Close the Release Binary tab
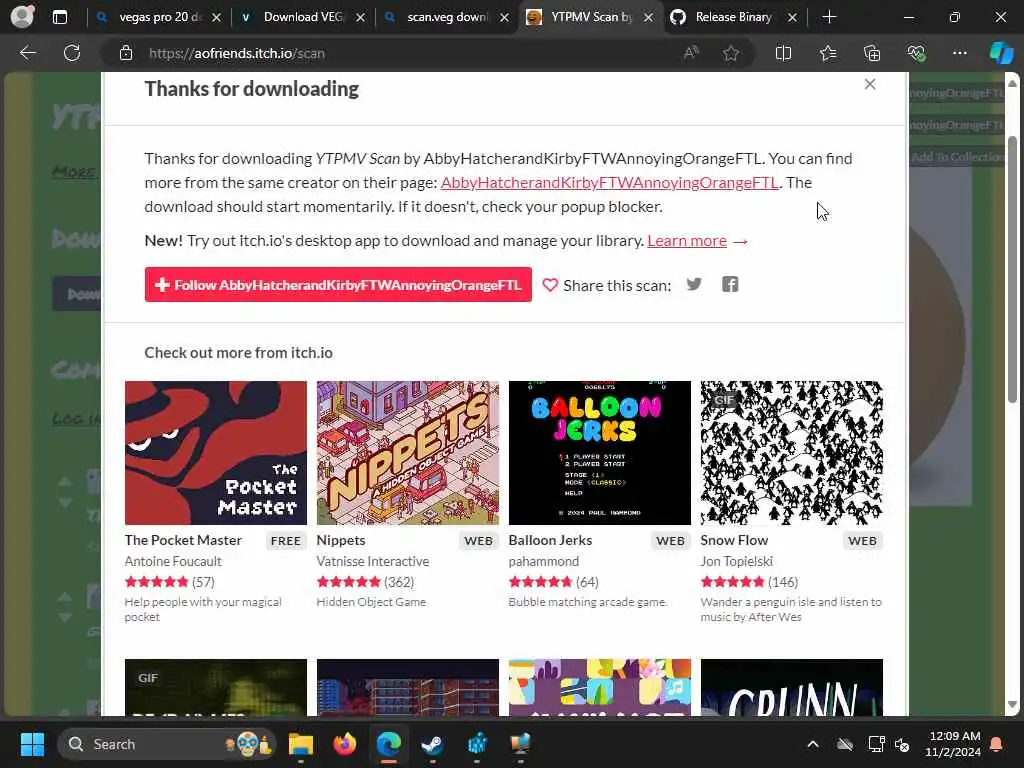Image resolution: width=1024 pixels, height=768 pixels. click(792, 18)
